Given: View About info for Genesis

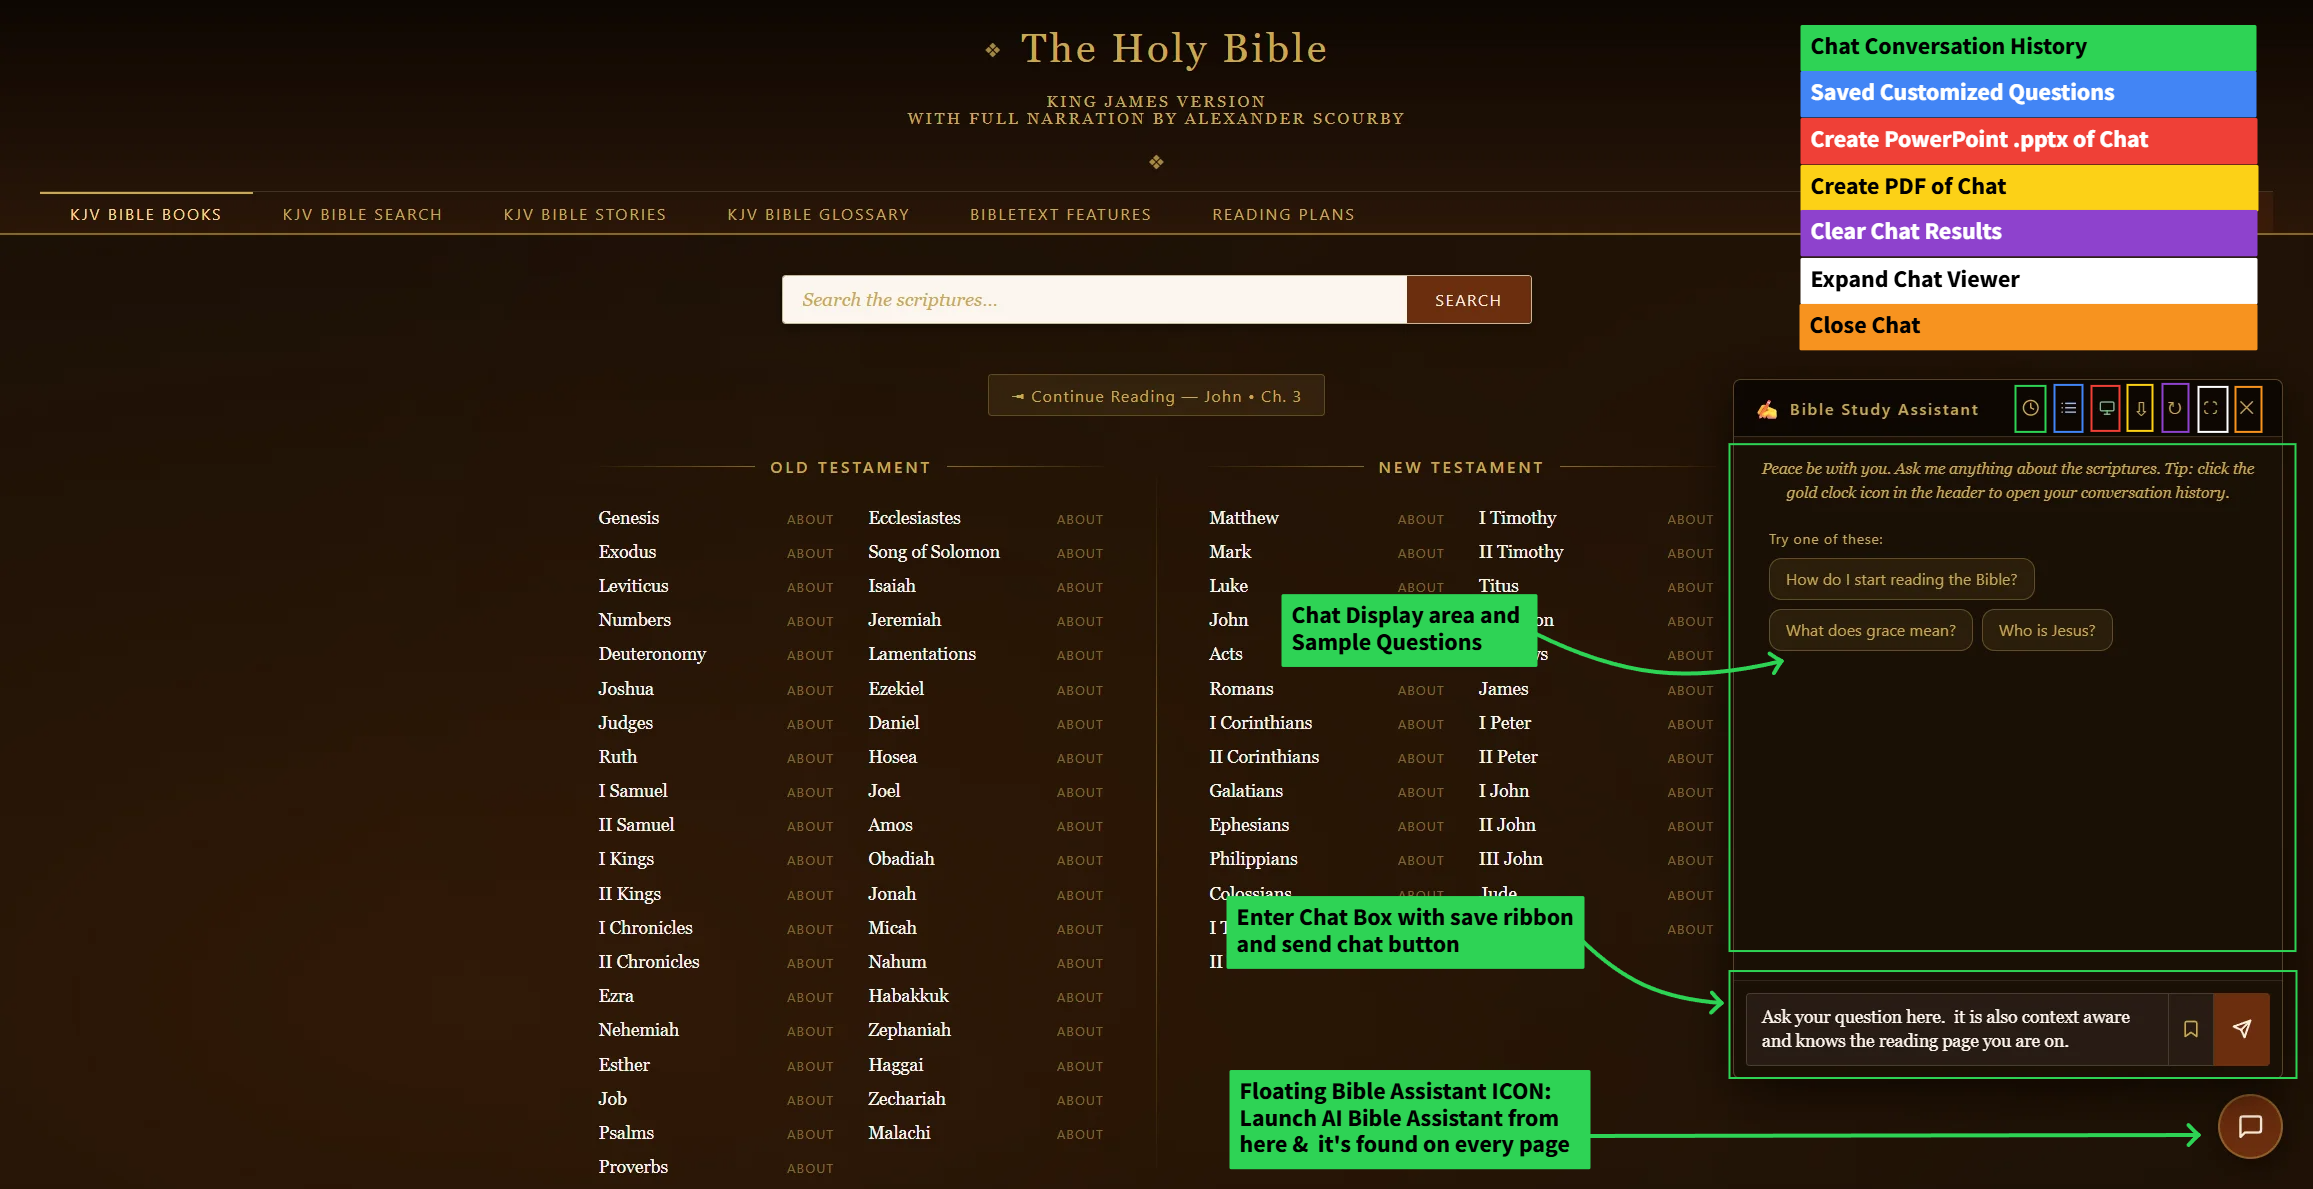Looking at the screenshot, I should 810,519.
